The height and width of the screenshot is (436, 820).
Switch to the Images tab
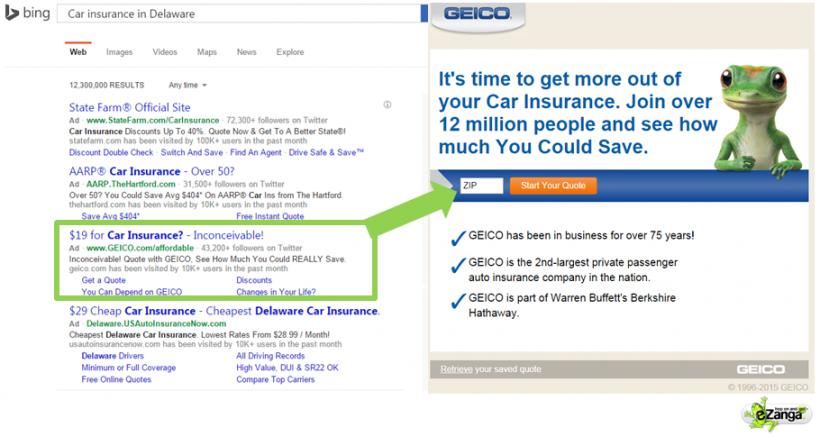[119, 52]
